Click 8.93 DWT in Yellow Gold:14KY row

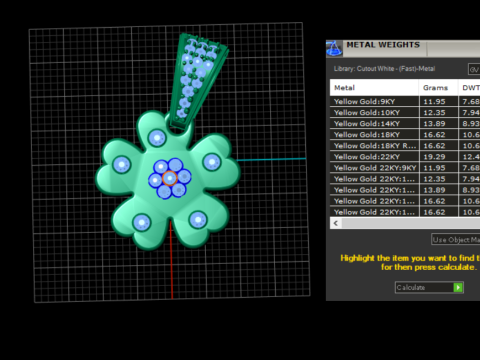pyautogui.click(x=471, y=124)
